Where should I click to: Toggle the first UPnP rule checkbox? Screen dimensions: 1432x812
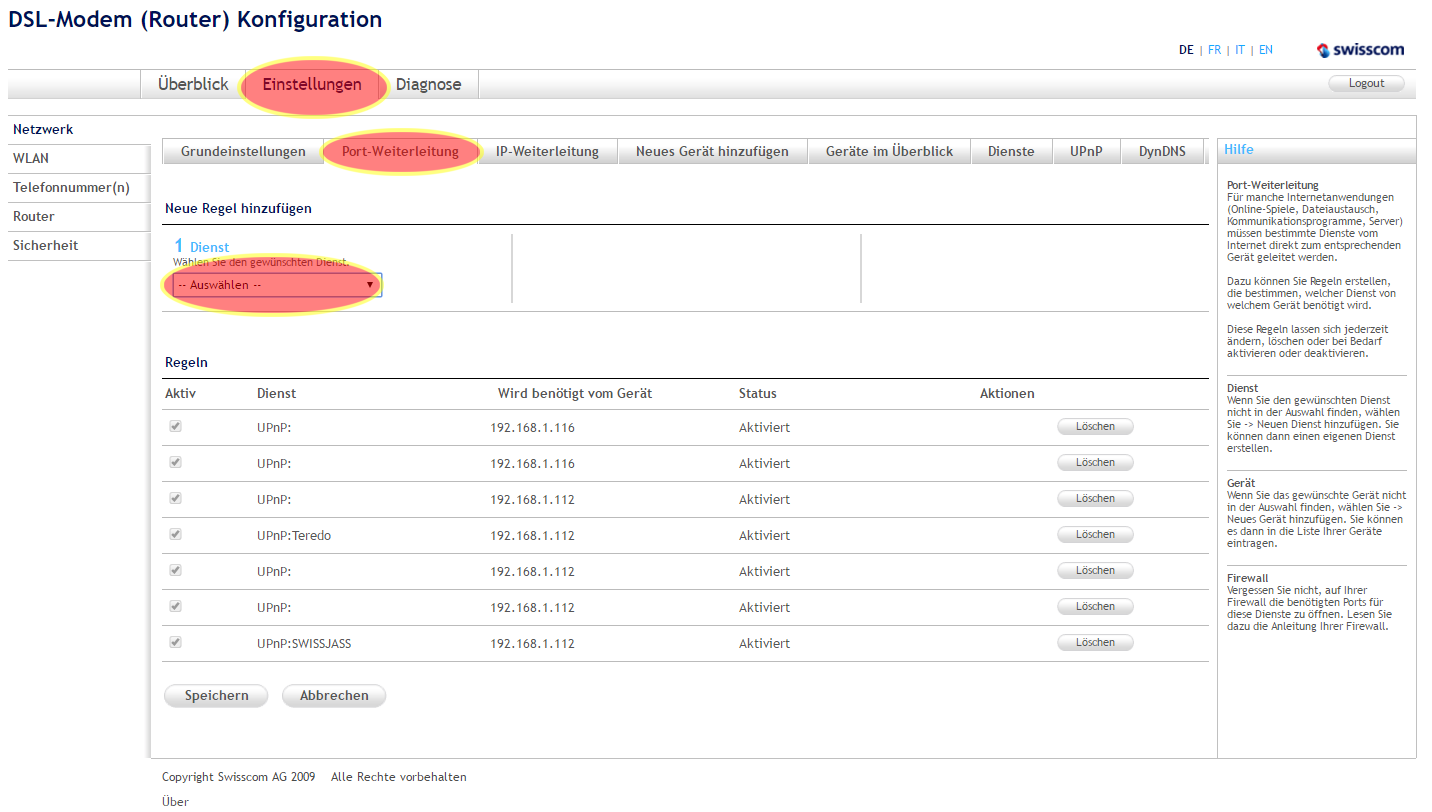click(176, 427)
